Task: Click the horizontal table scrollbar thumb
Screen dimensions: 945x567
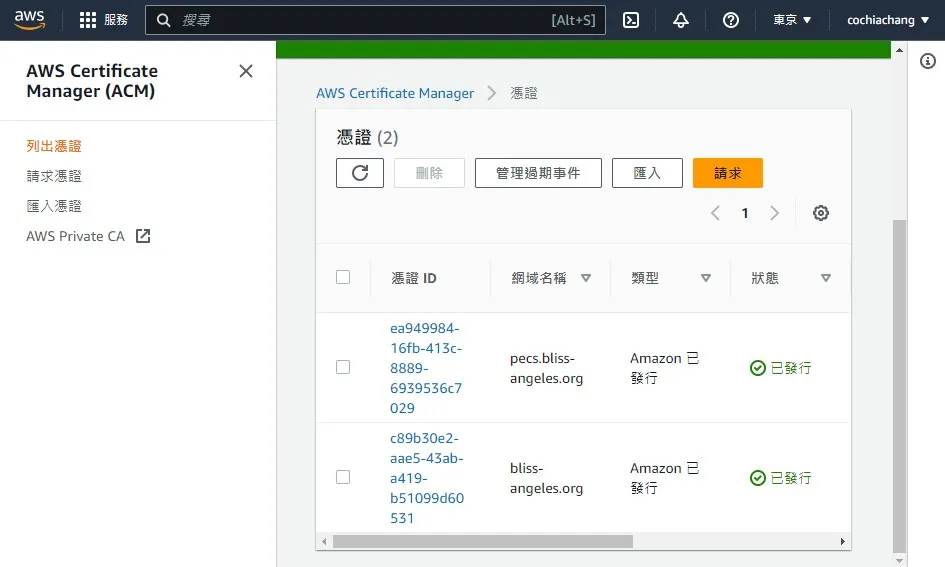Action: click(x=483, y=541)
